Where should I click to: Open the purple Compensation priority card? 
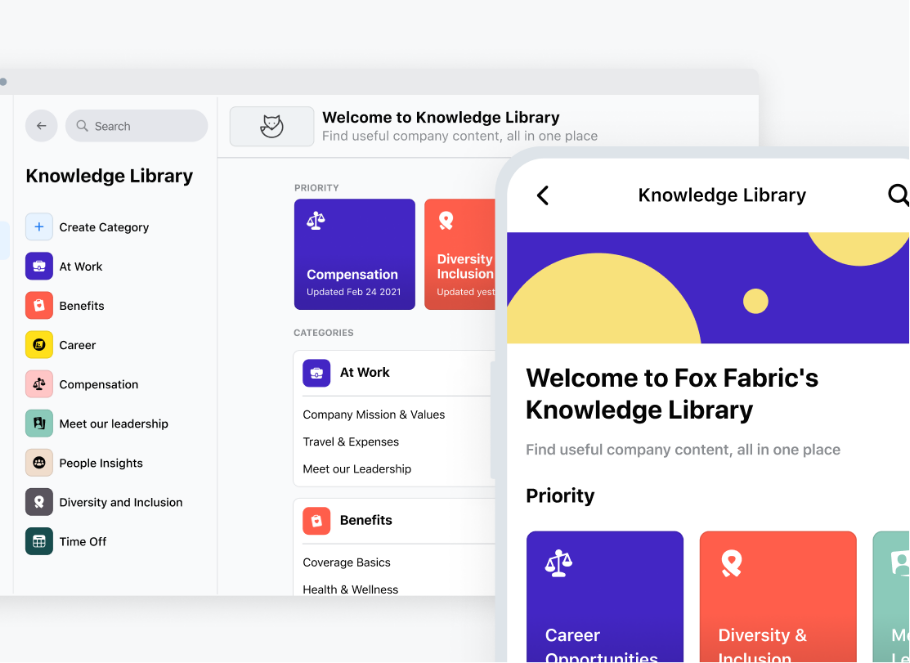tap(355, 254)
